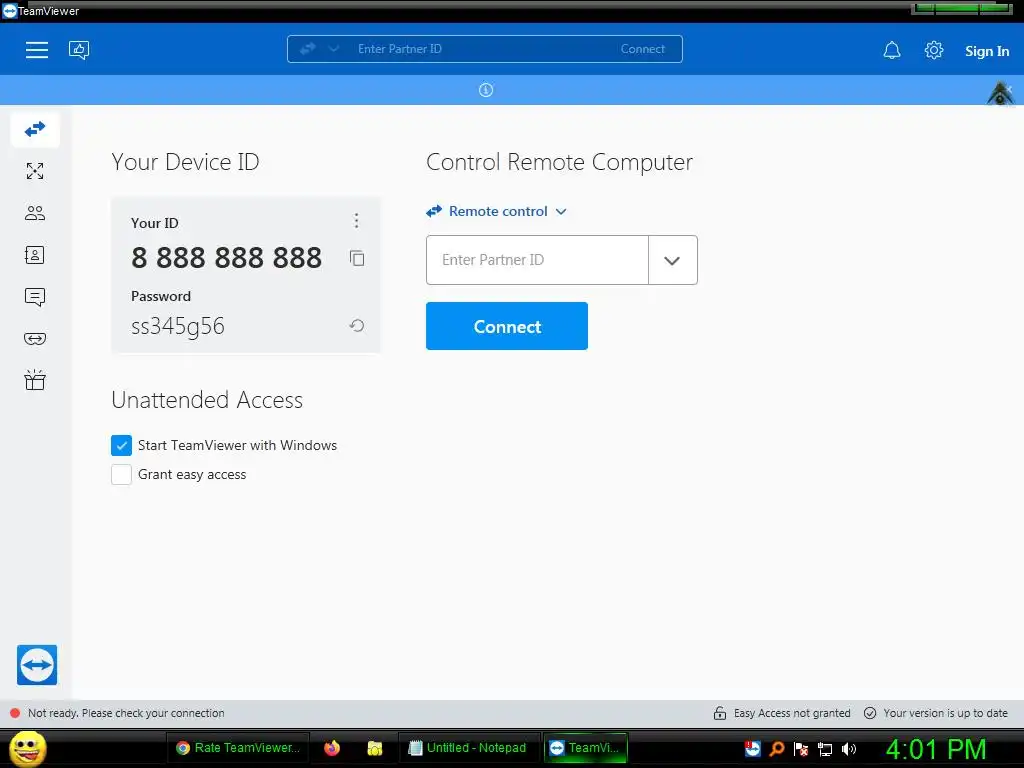The image size is (1024, 768).
Task: Click the password ss345g56
Action: [178, 326]
